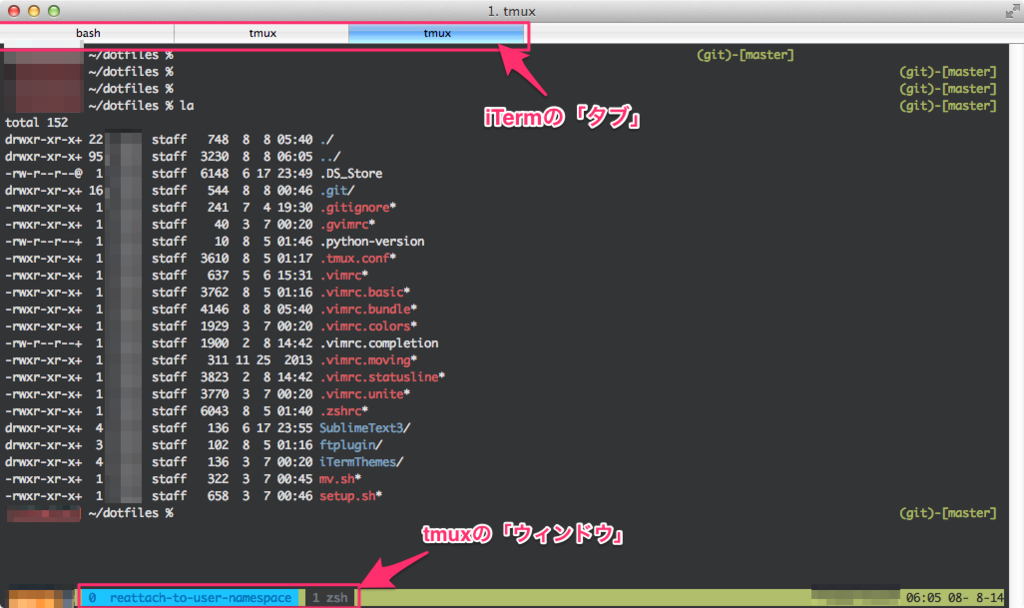1024x608 pixels.
Task: Click the .vimrc* file name
Action: pos(344,276)
